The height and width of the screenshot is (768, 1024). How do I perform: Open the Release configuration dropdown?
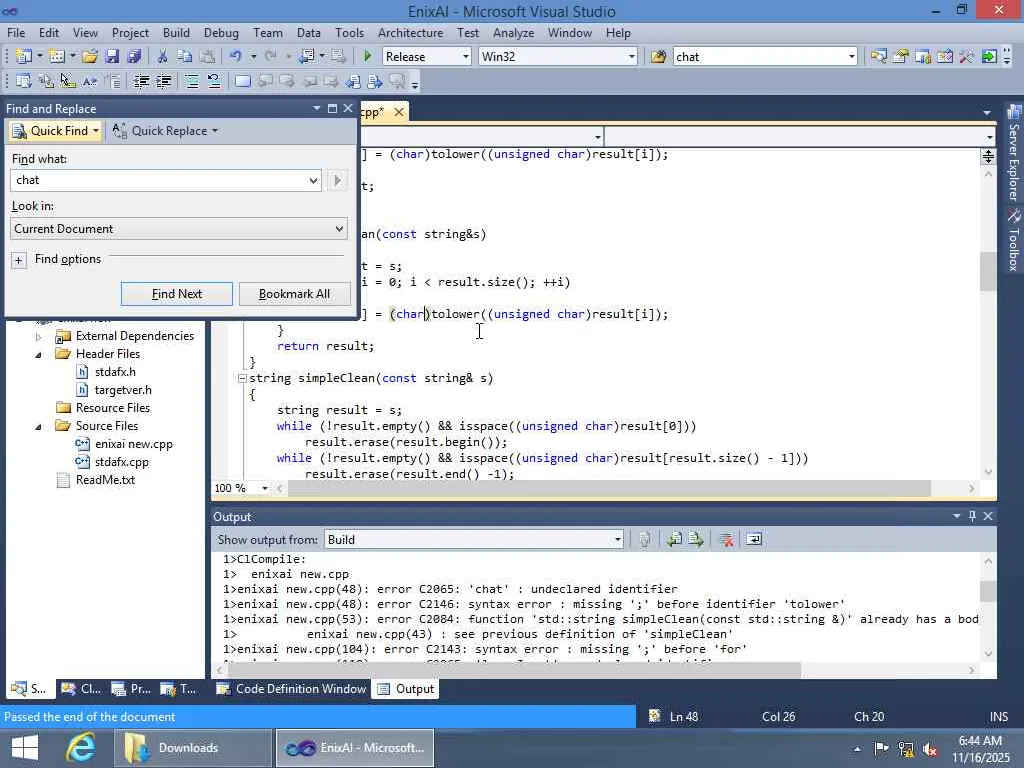point(465,57)
